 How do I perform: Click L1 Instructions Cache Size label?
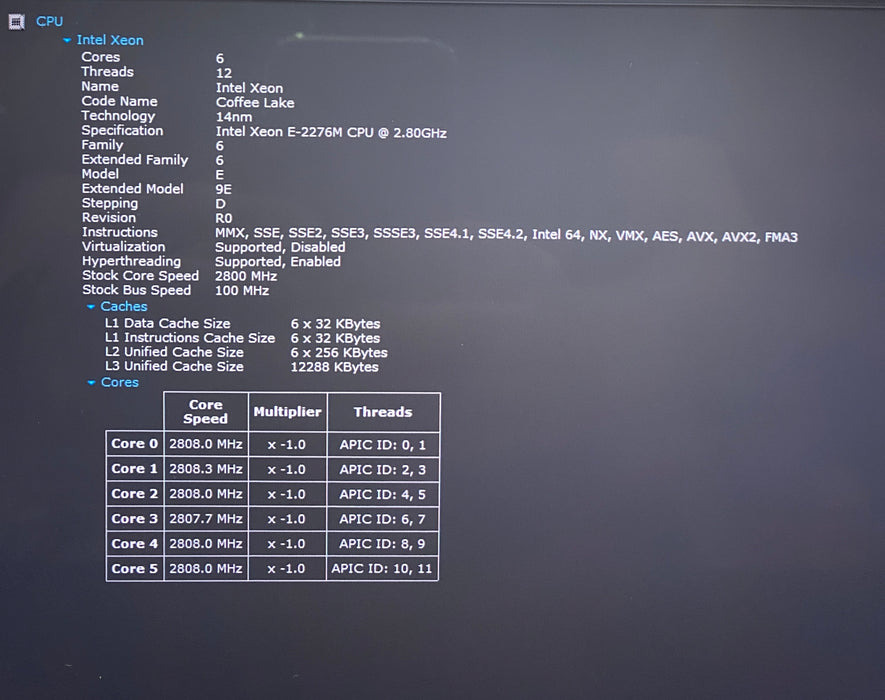click(x=190, y=338)
